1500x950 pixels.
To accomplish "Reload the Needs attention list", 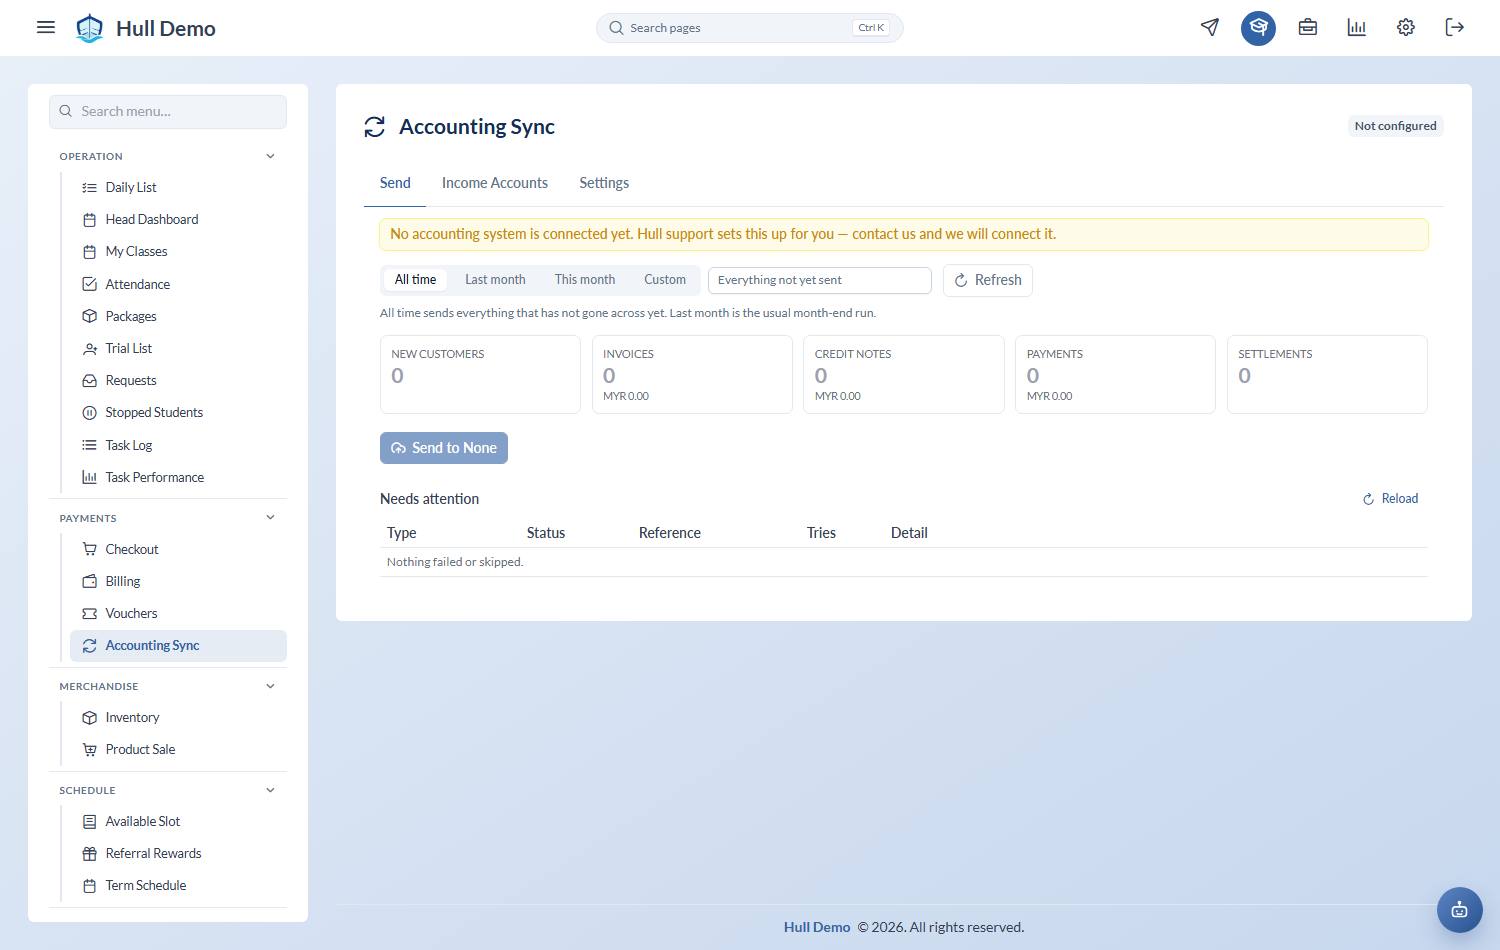I will click(x=1390, y=499).
